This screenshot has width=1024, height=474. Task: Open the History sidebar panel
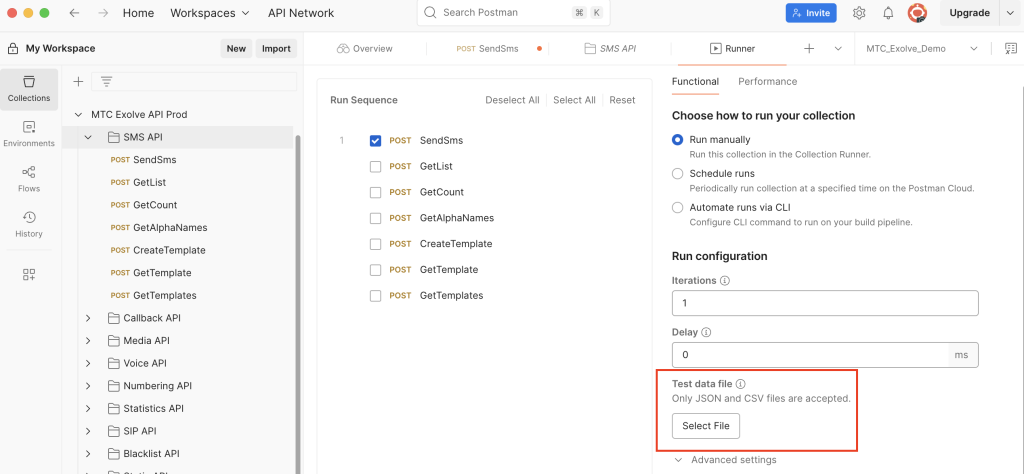(x=29, y=225)
